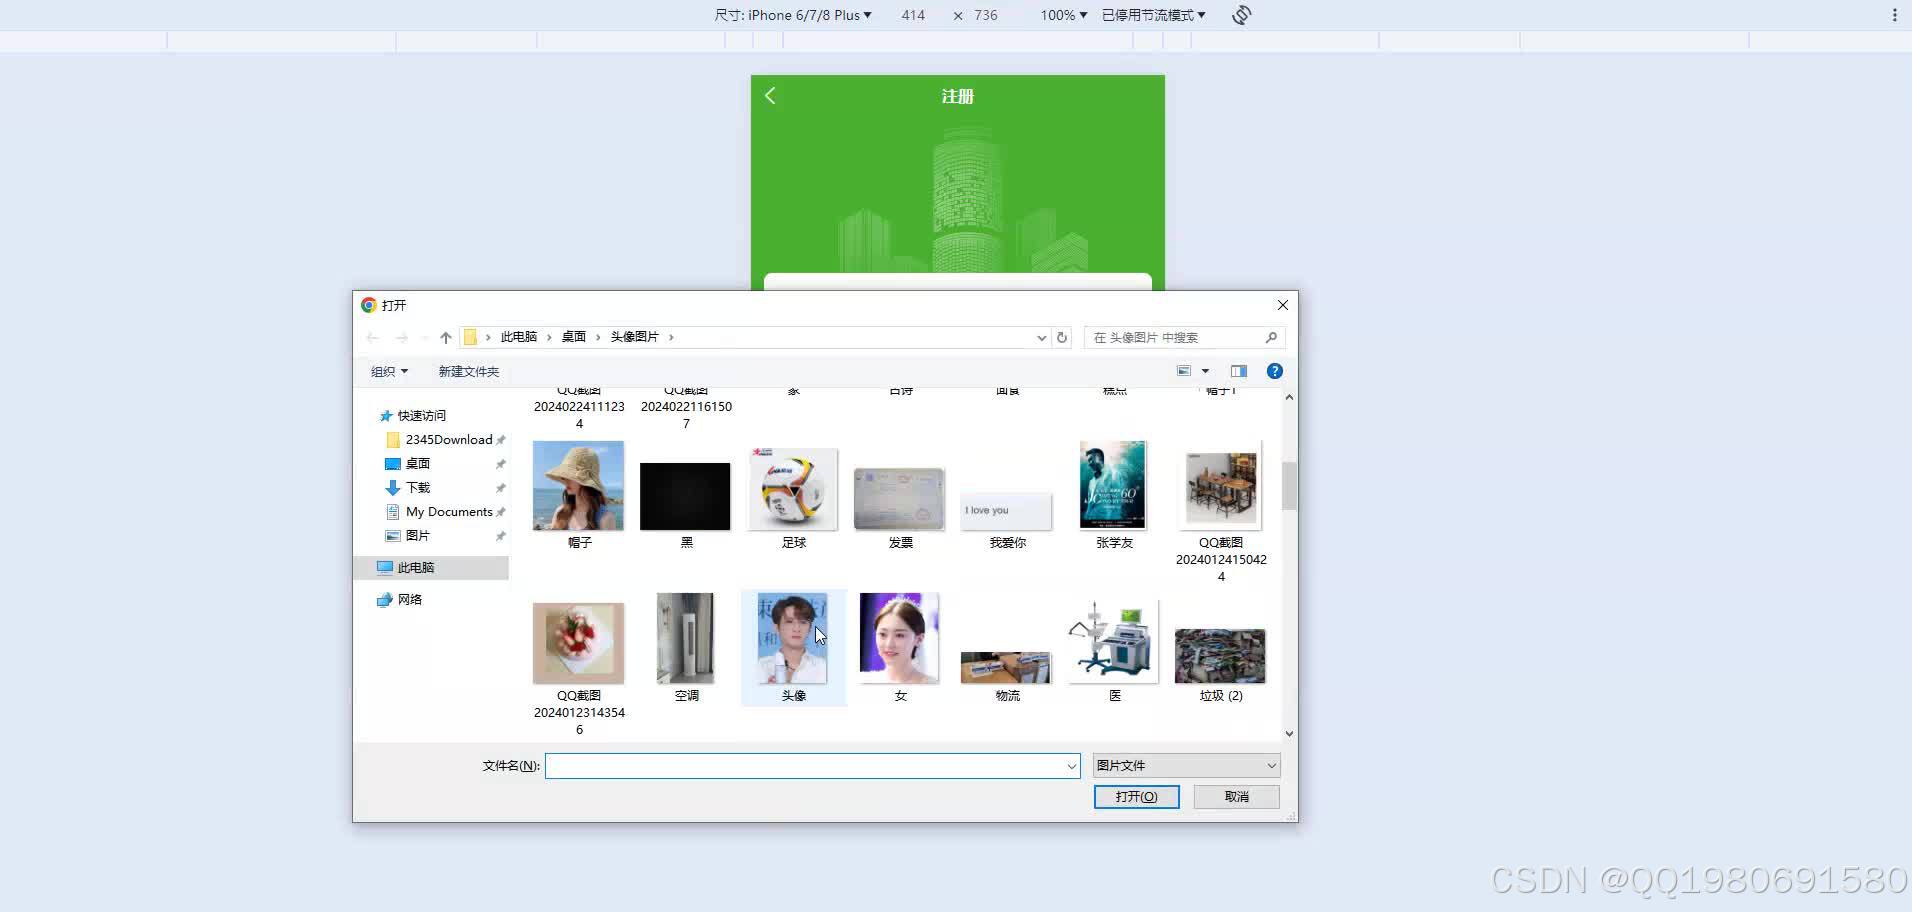Create a folder with 新建文件夹

[x=468, y=370]
